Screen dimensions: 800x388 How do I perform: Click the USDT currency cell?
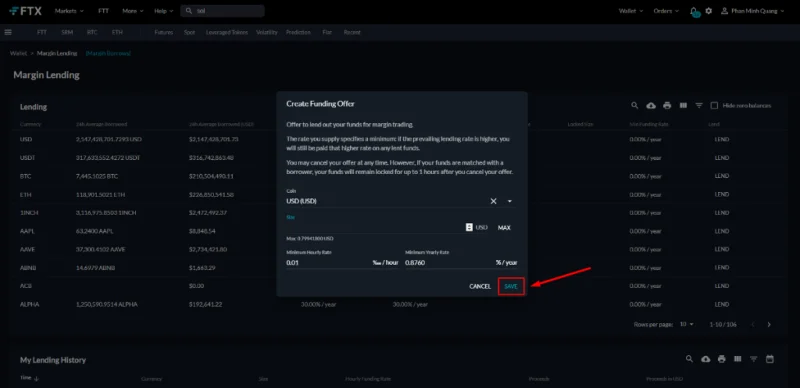click(27, 158)
